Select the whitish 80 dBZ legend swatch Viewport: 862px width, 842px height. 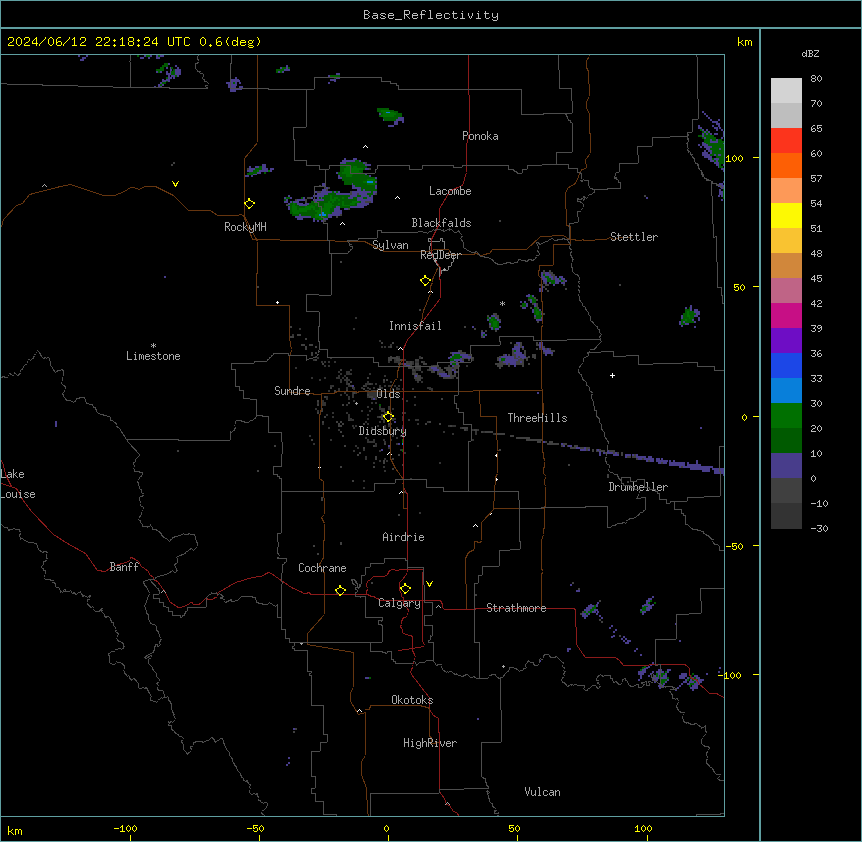(x=786, y=91)
